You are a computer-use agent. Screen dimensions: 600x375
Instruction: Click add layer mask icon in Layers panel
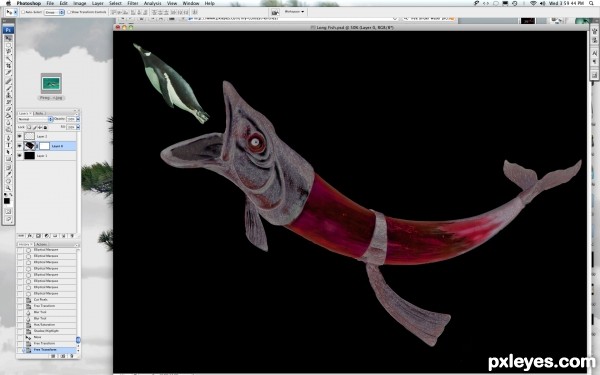[38, 236]
